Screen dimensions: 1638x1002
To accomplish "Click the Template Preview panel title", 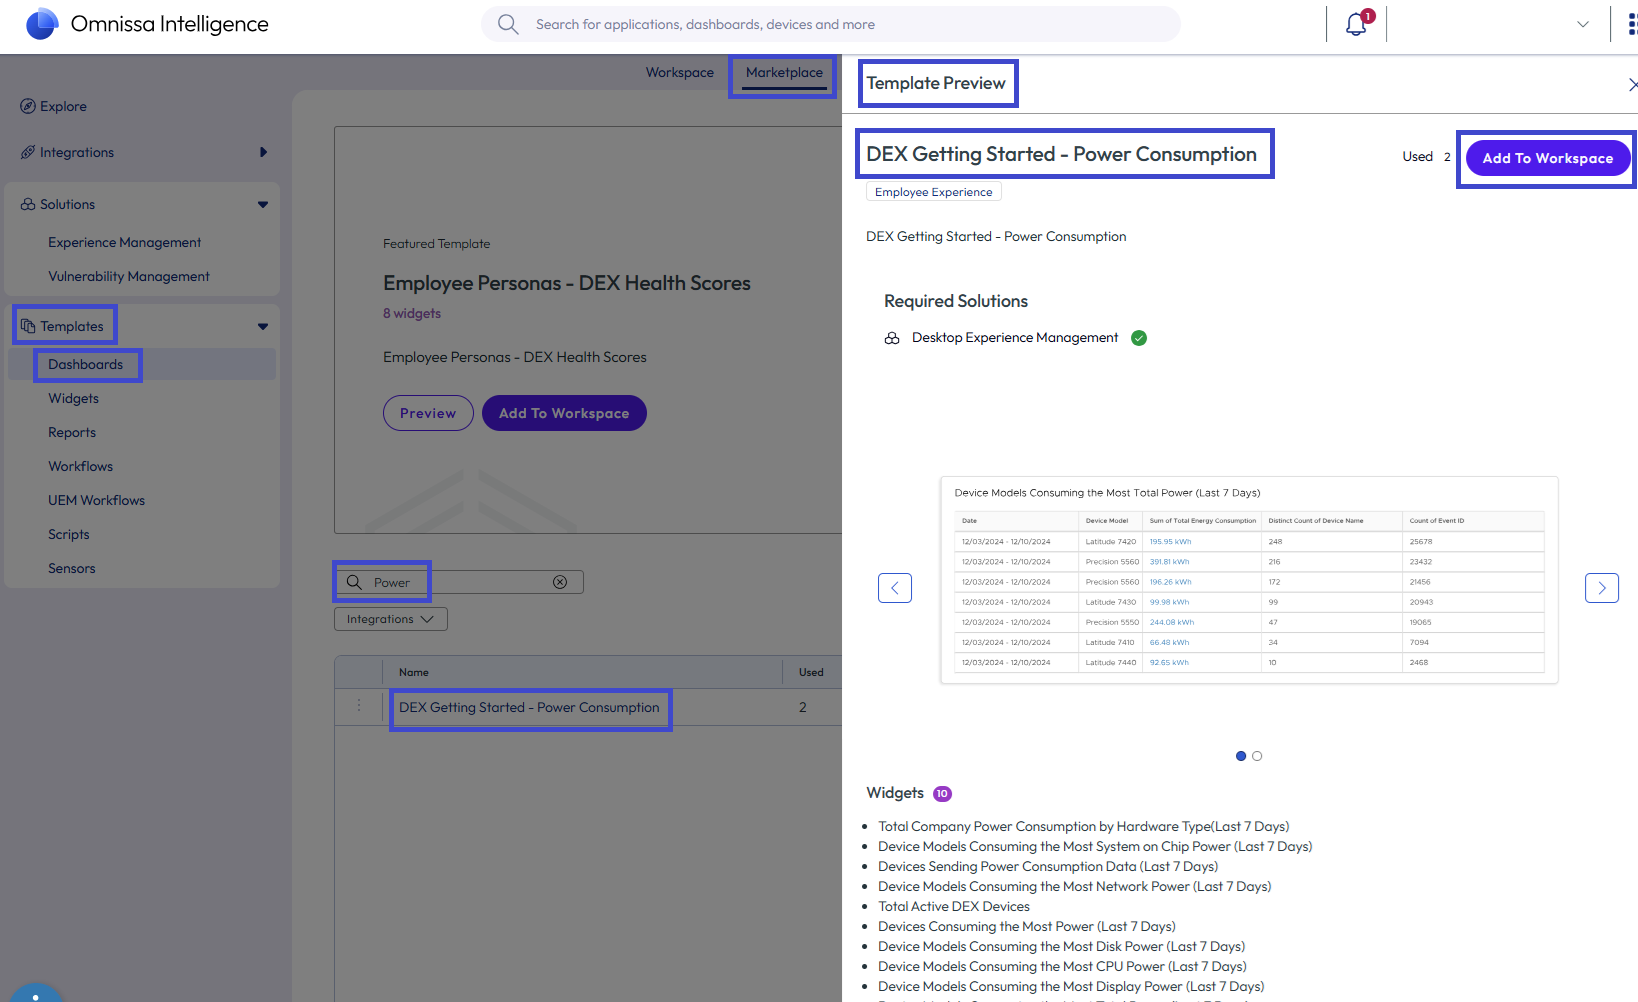I will 936,83.
